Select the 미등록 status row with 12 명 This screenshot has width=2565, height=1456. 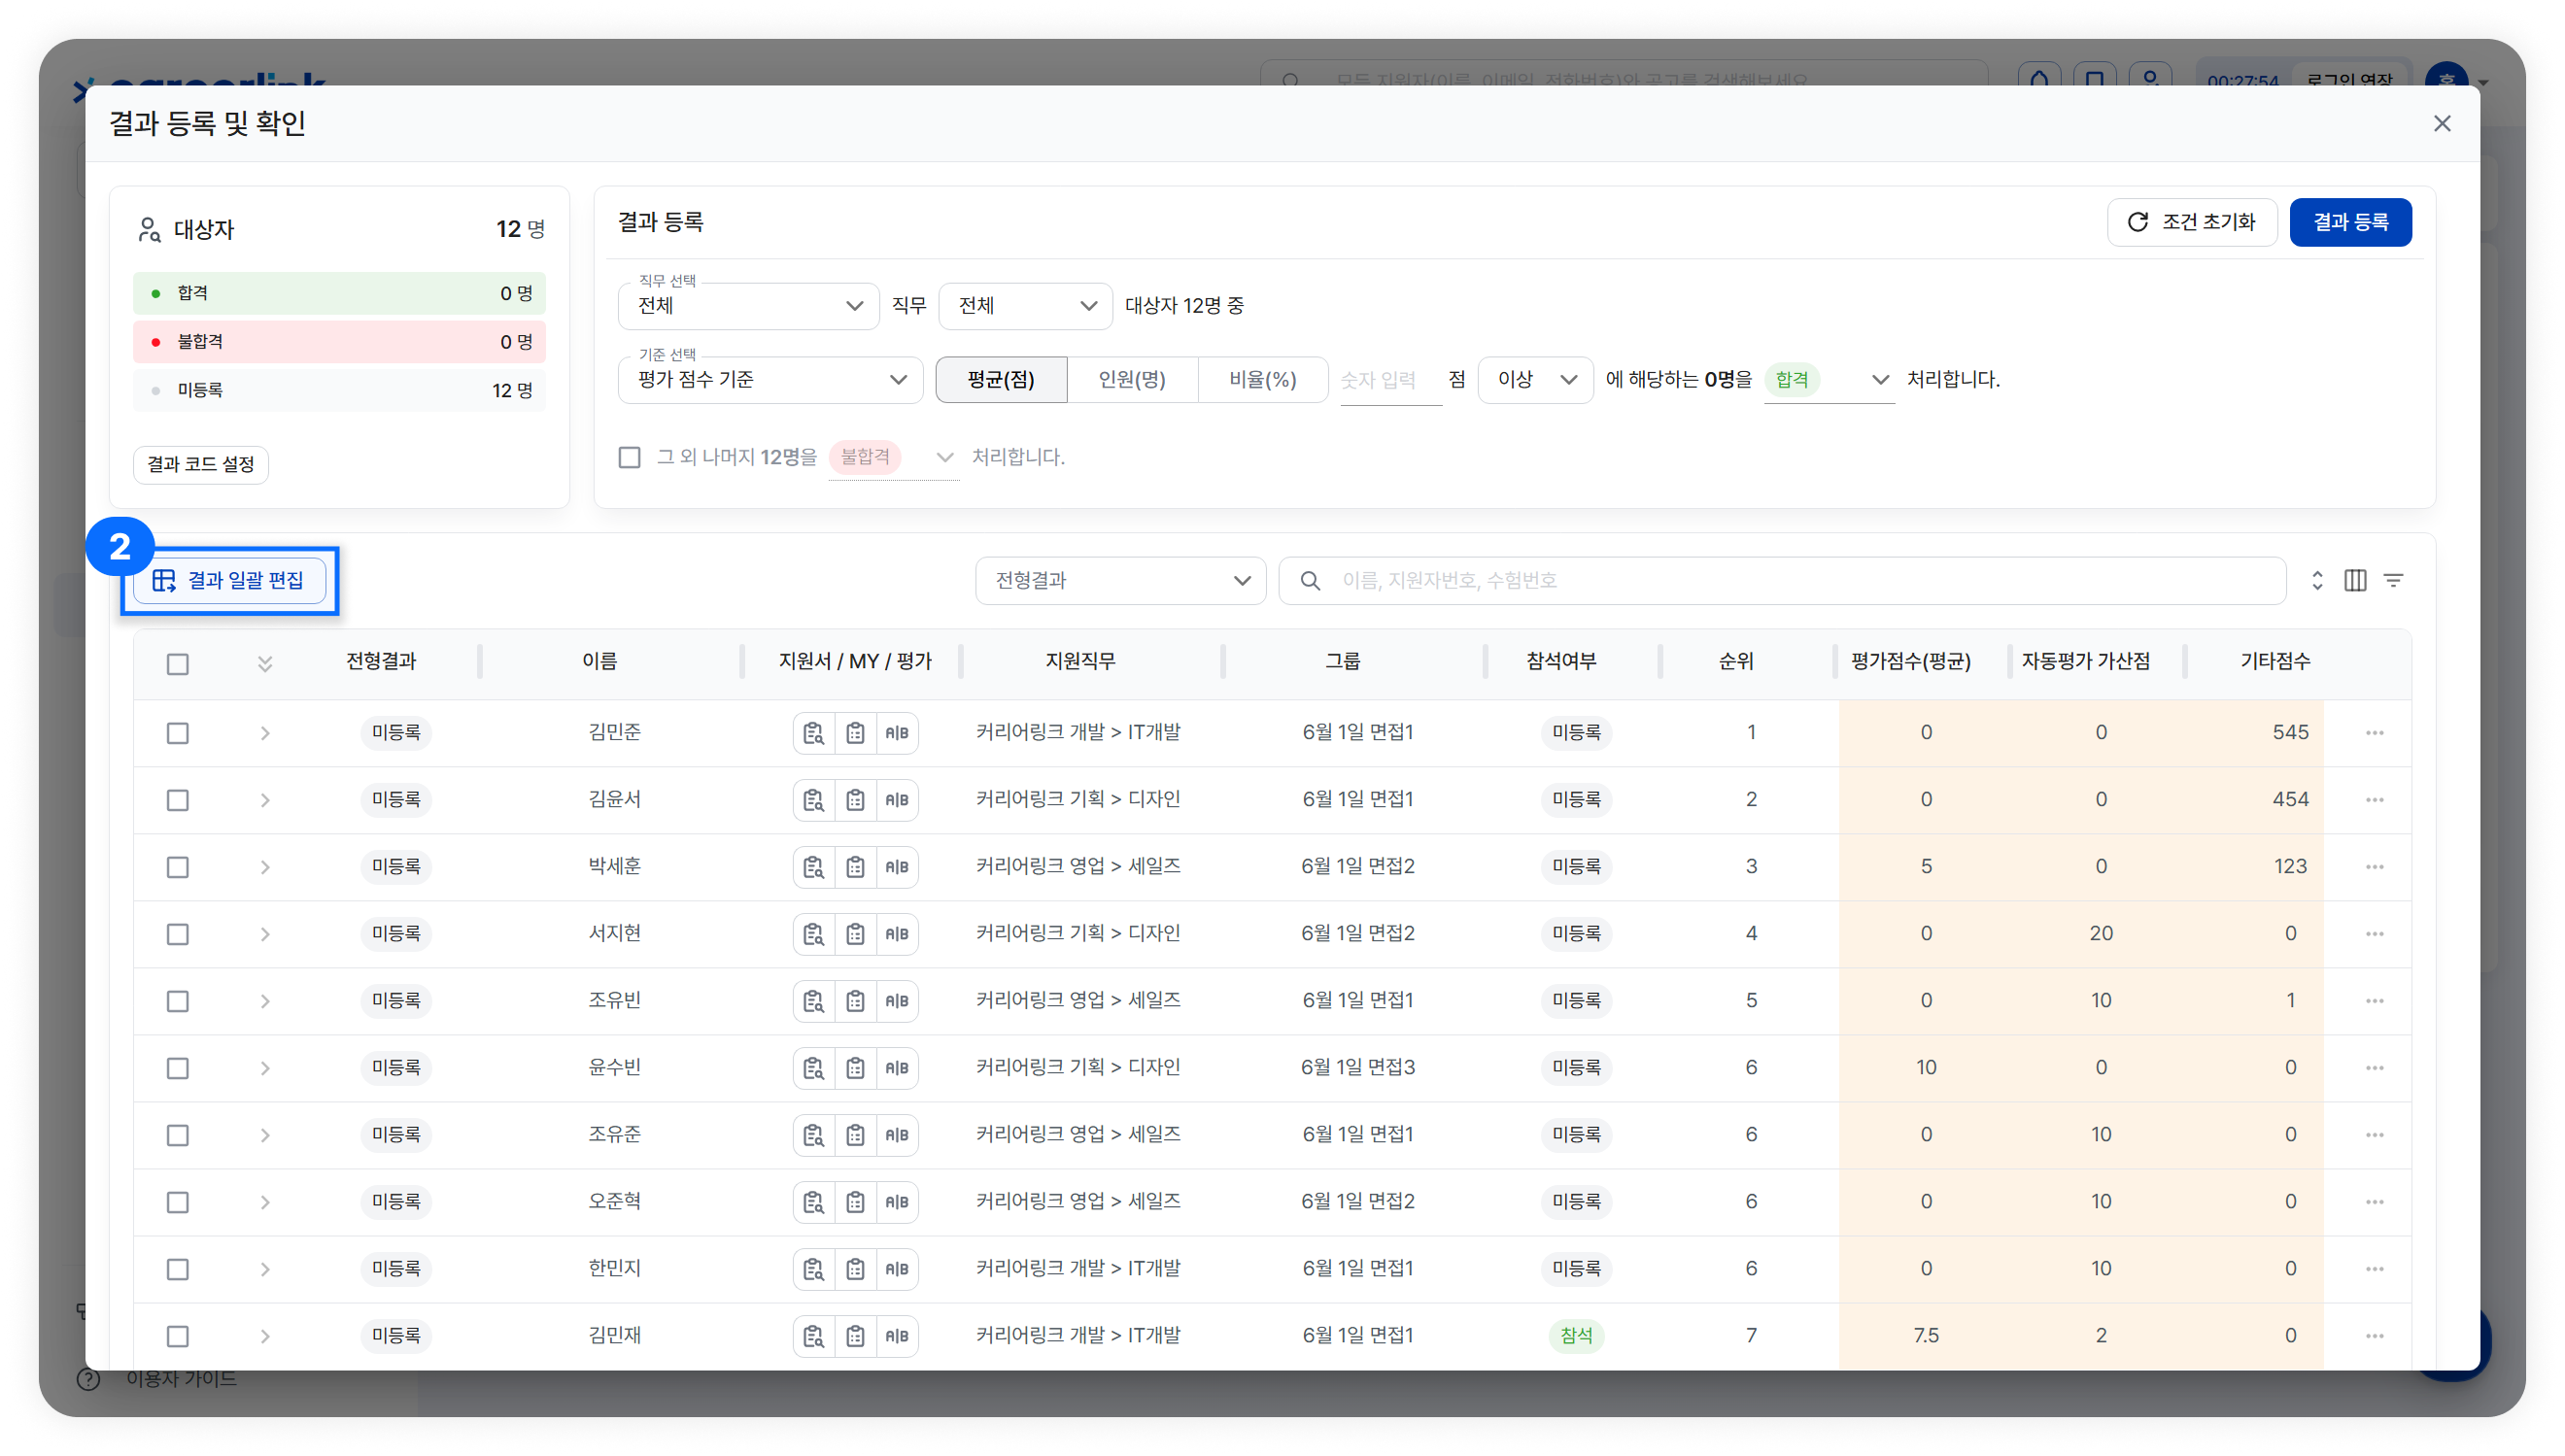pyautogui.click(x=339, y=390)
